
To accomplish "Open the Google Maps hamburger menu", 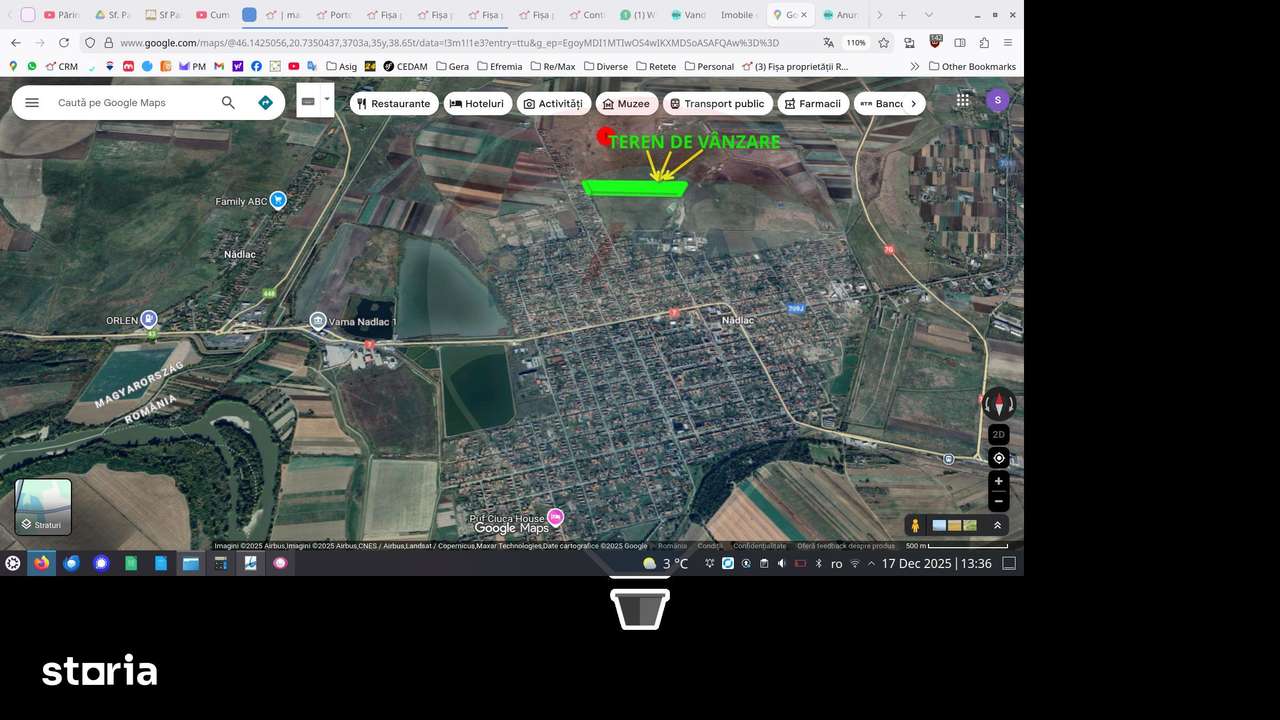I will (32, 102).
